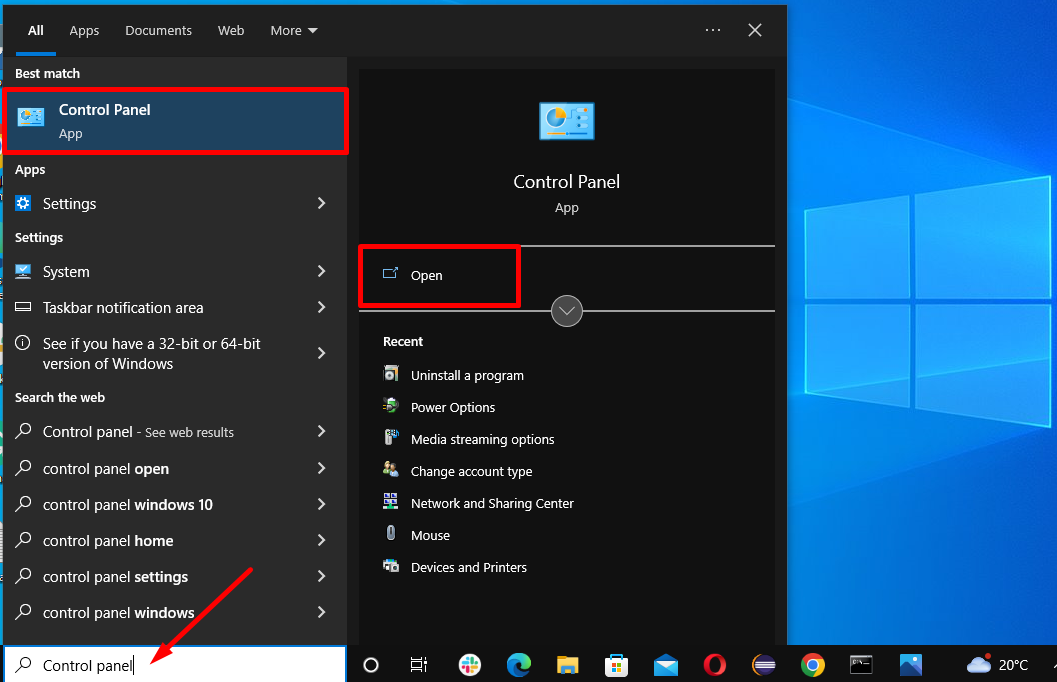Expand the chevron next to System

(322, 271)
